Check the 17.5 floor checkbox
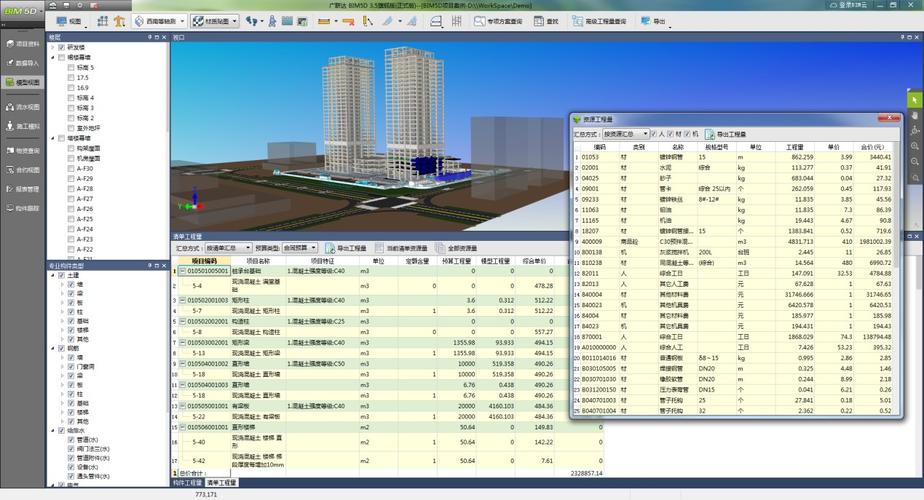The height and width of the screenshot is (500, 924). pos(71,77)
